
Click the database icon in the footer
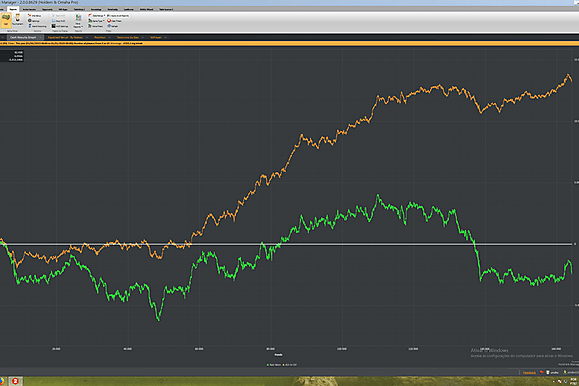[548, 372]
